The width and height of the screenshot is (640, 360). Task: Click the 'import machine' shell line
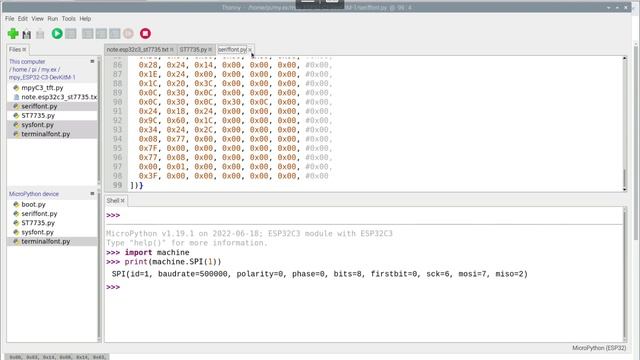(x=157, y=252)
